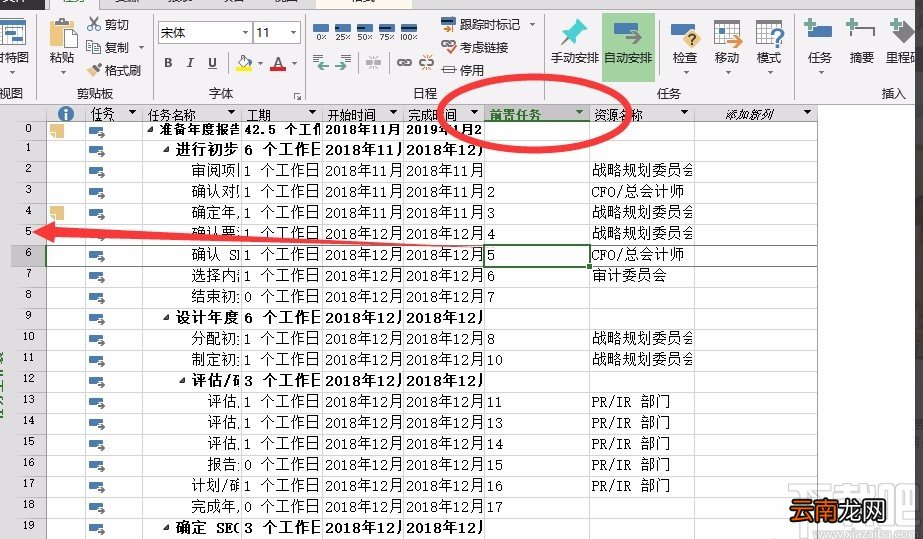Select predecessor cell 17 in row 18
This screenshot has width=923, height=539.
coord(536,507)
